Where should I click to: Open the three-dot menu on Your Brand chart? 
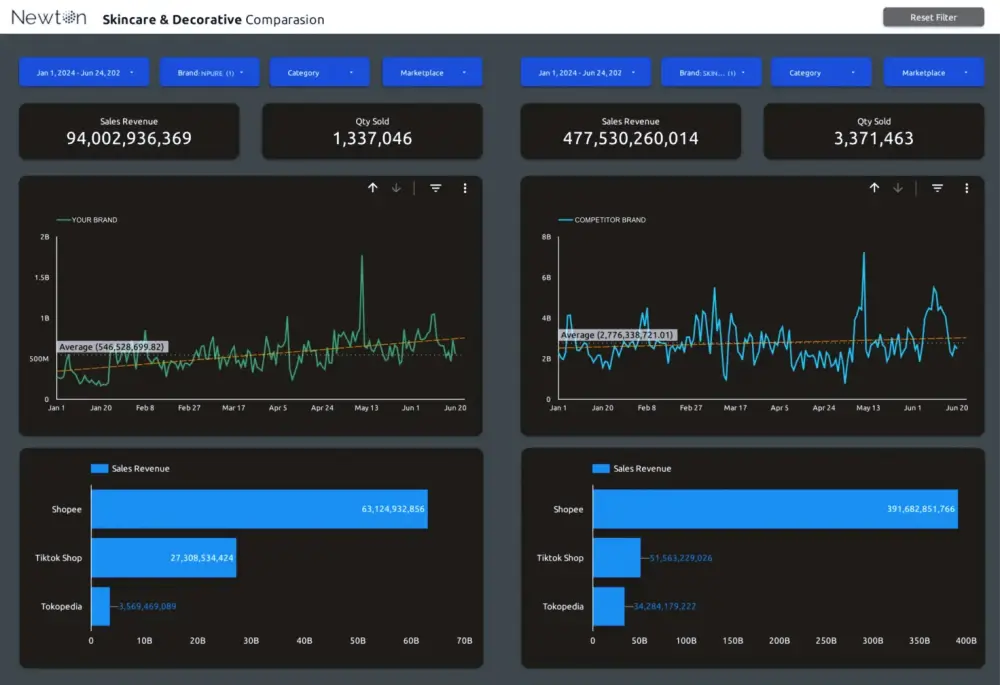click(x=465, y=188)
